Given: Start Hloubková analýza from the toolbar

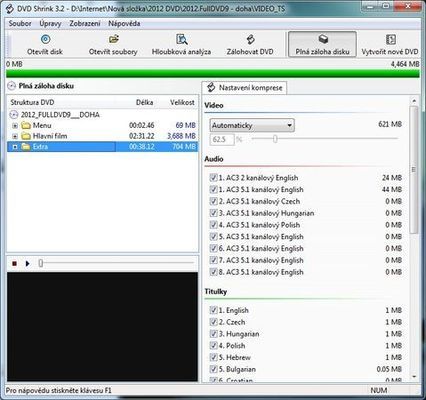Looking at the screenshot, I should pyautogui.click(x=182, y=39).
